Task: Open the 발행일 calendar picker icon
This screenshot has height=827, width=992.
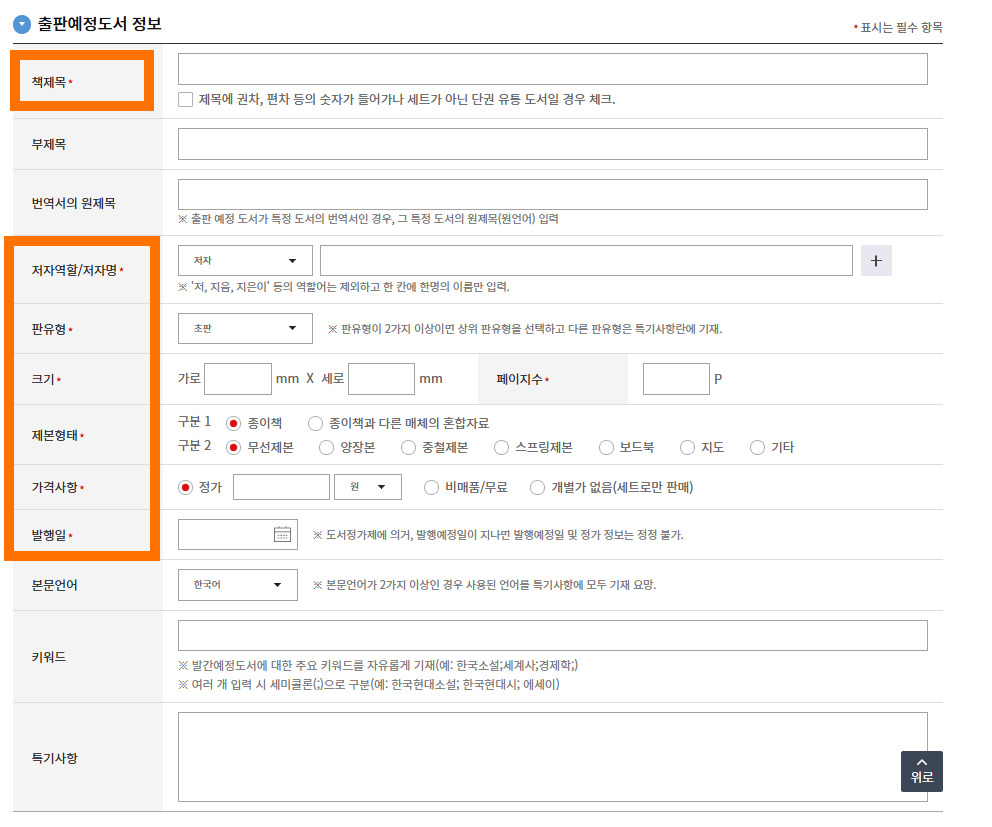Action: [282, 534]
